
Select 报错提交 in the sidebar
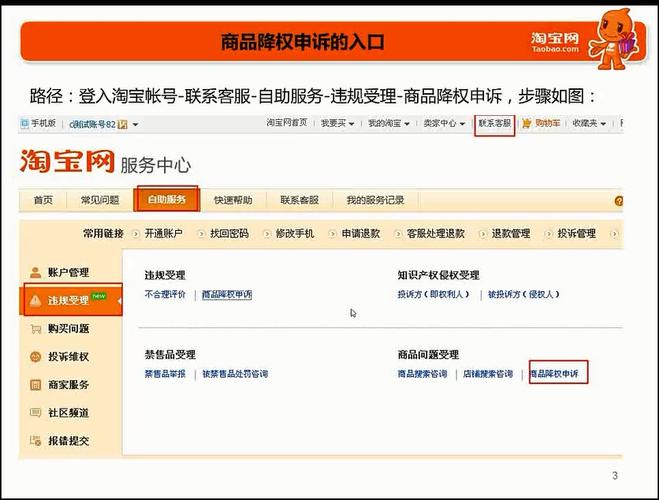pos(71,441)
